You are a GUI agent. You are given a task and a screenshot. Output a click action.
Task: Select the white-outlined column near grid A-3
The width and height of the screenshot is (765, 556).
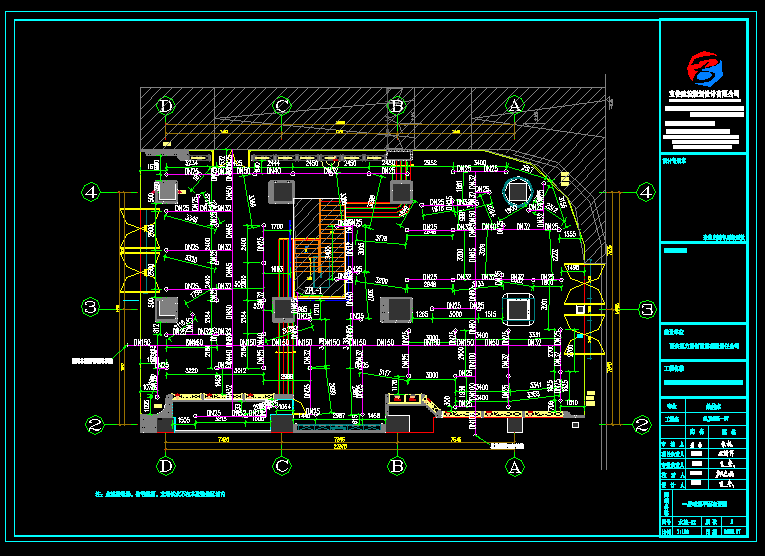(x=517, y=308)
